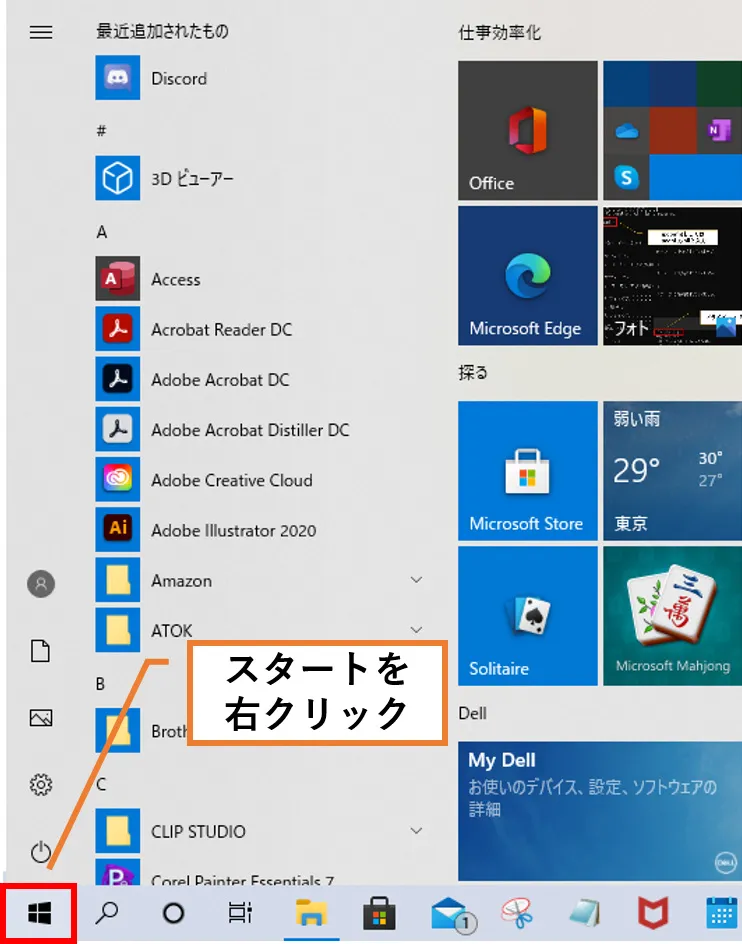Click the C letter header
Viewport: 742px width, 944px height.
point(101,784)
